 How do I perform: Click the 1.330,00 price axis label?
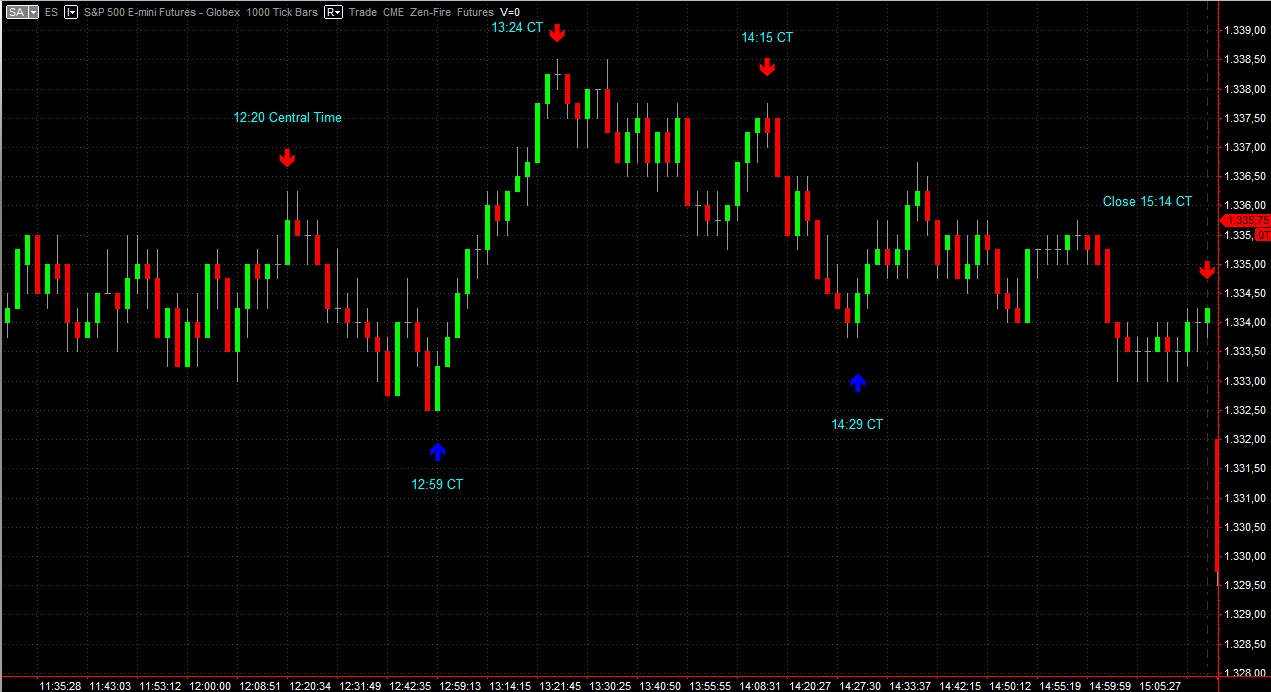click(x=1245, y=557)
